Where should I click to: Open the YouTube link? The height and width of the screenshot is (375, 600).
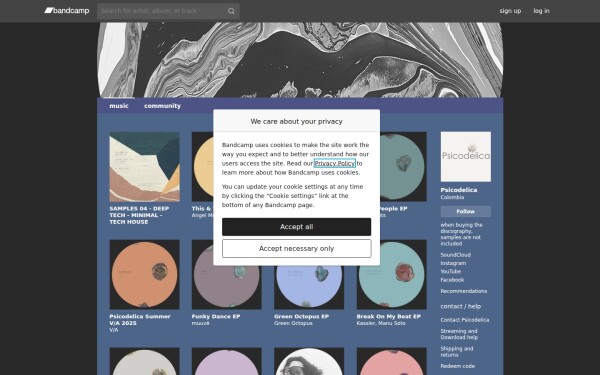tap(451, 272)
